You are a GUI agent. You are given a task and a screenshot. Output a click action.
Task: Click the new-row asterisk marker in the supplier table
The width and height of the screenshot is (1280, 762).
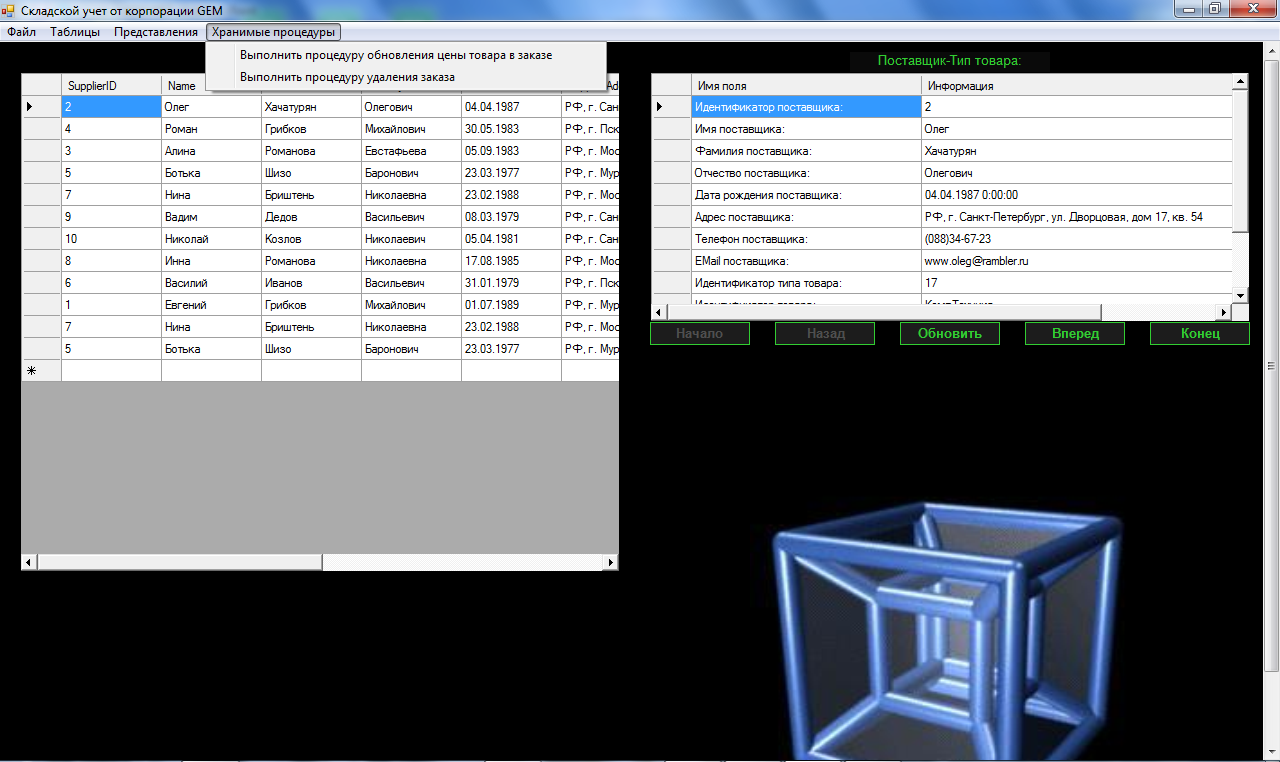(x=31, y=371)
